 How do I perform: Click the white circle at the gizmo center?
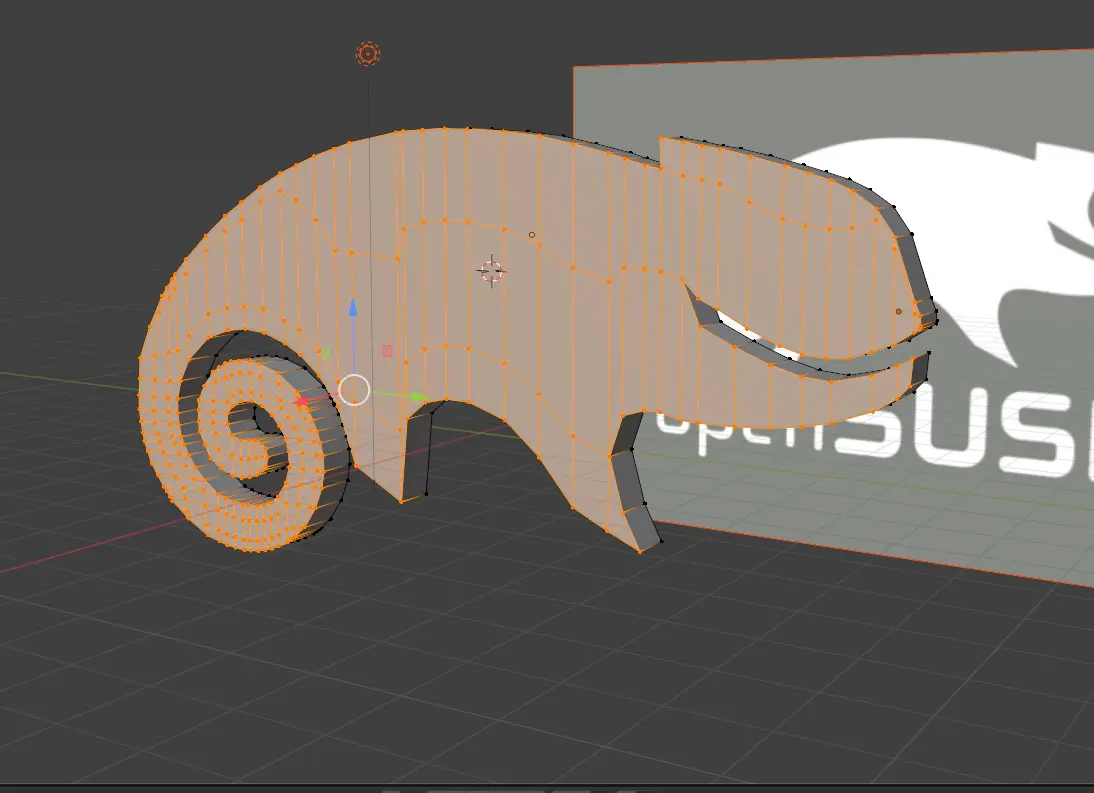tap(355, 389)
